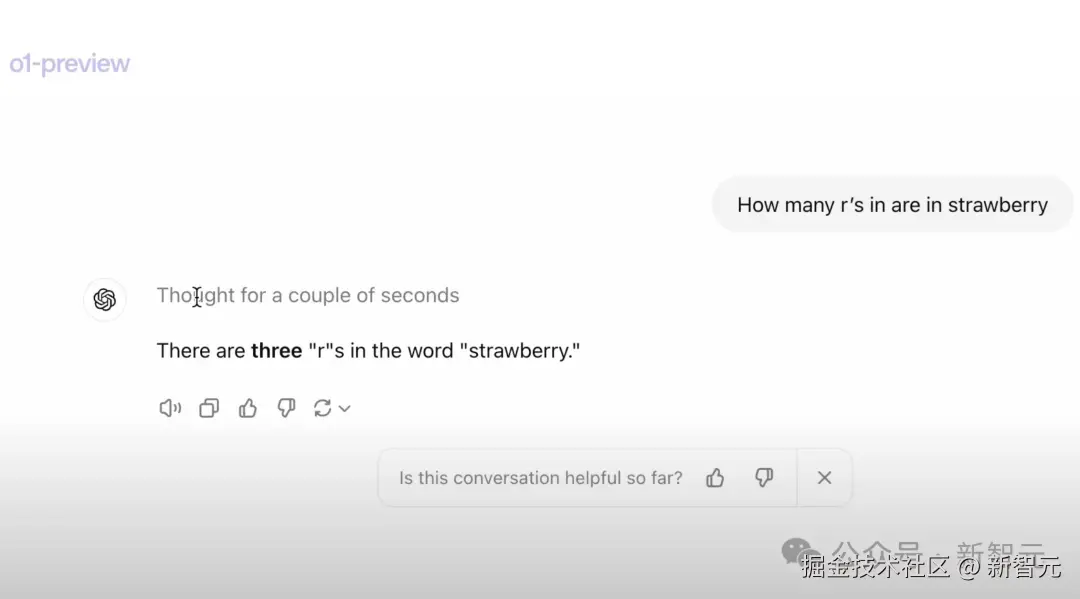Thumbs down in the conversation helpful prompt
The image size is (1080, 599).
[x=764, y=478]
